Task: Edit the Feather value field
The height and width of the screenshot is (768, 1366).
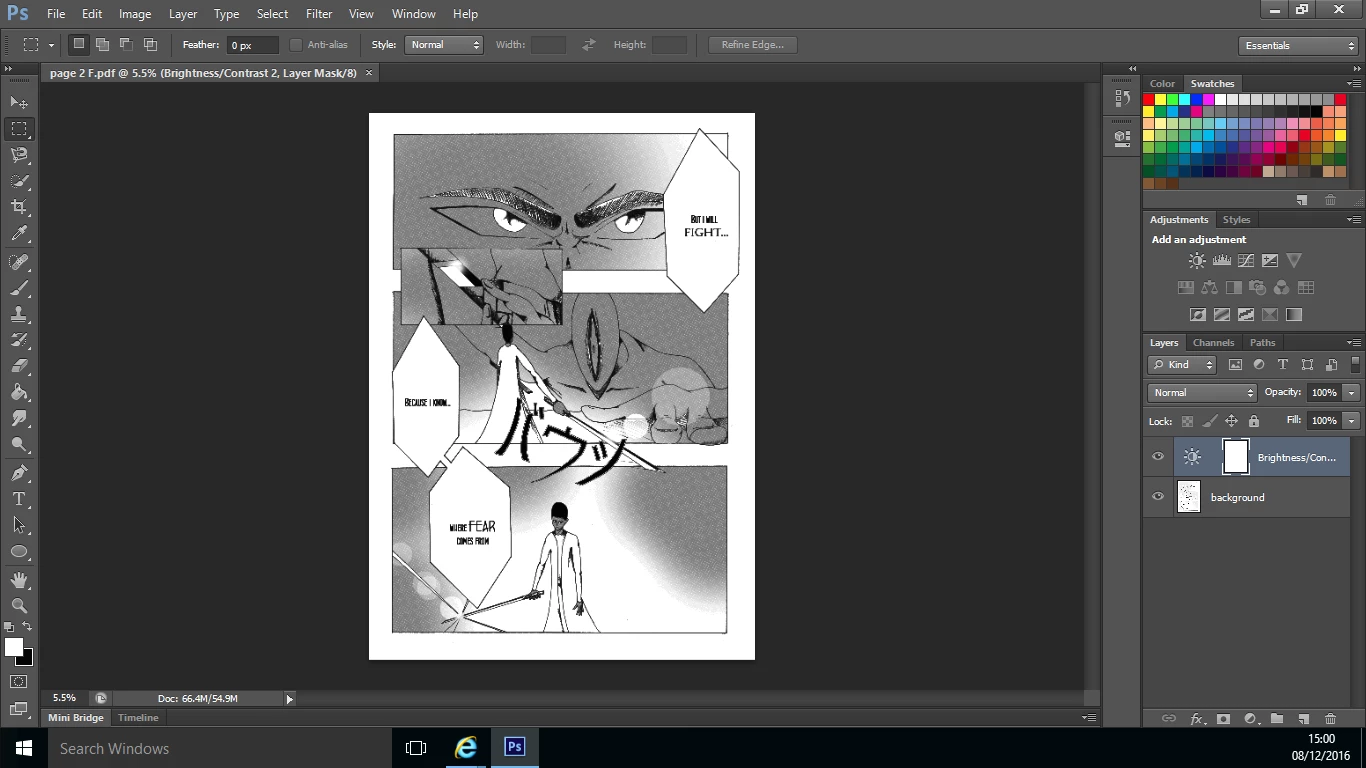Action: point(252,45)
